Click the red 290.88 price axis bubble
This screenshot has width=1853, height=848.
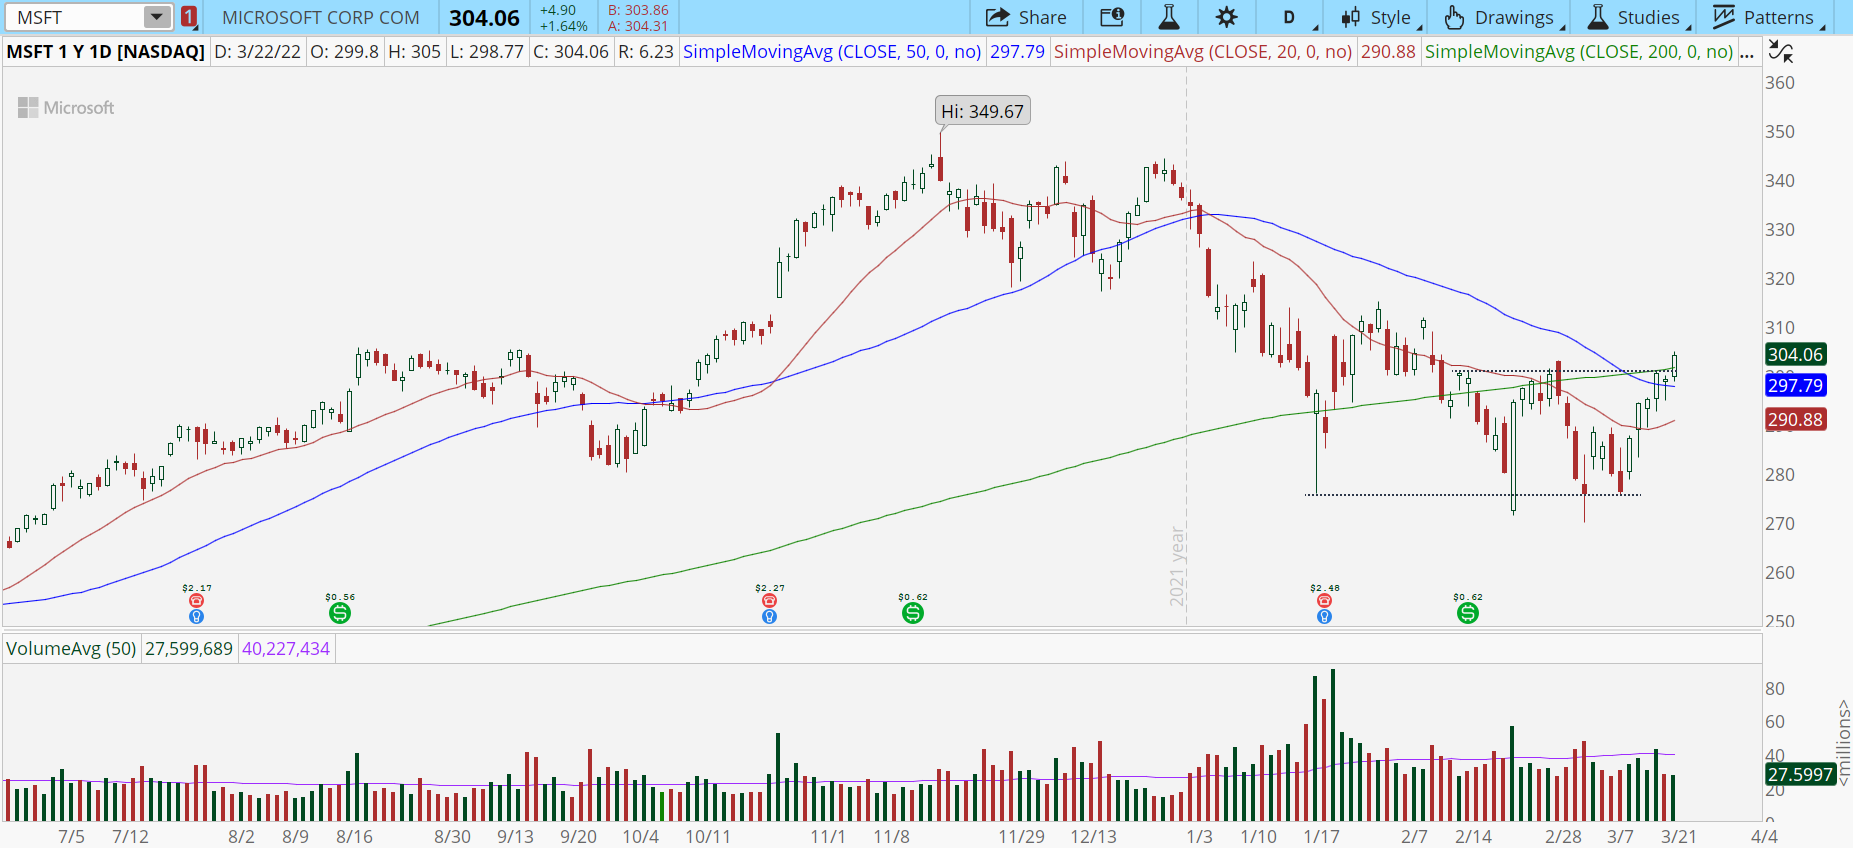1796,419
